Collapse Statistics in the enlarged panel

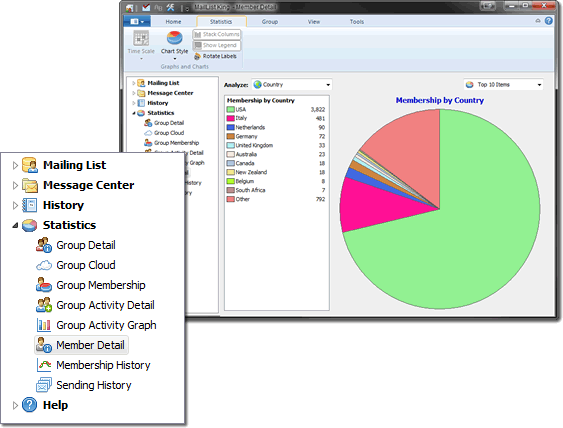coord(15,225)
